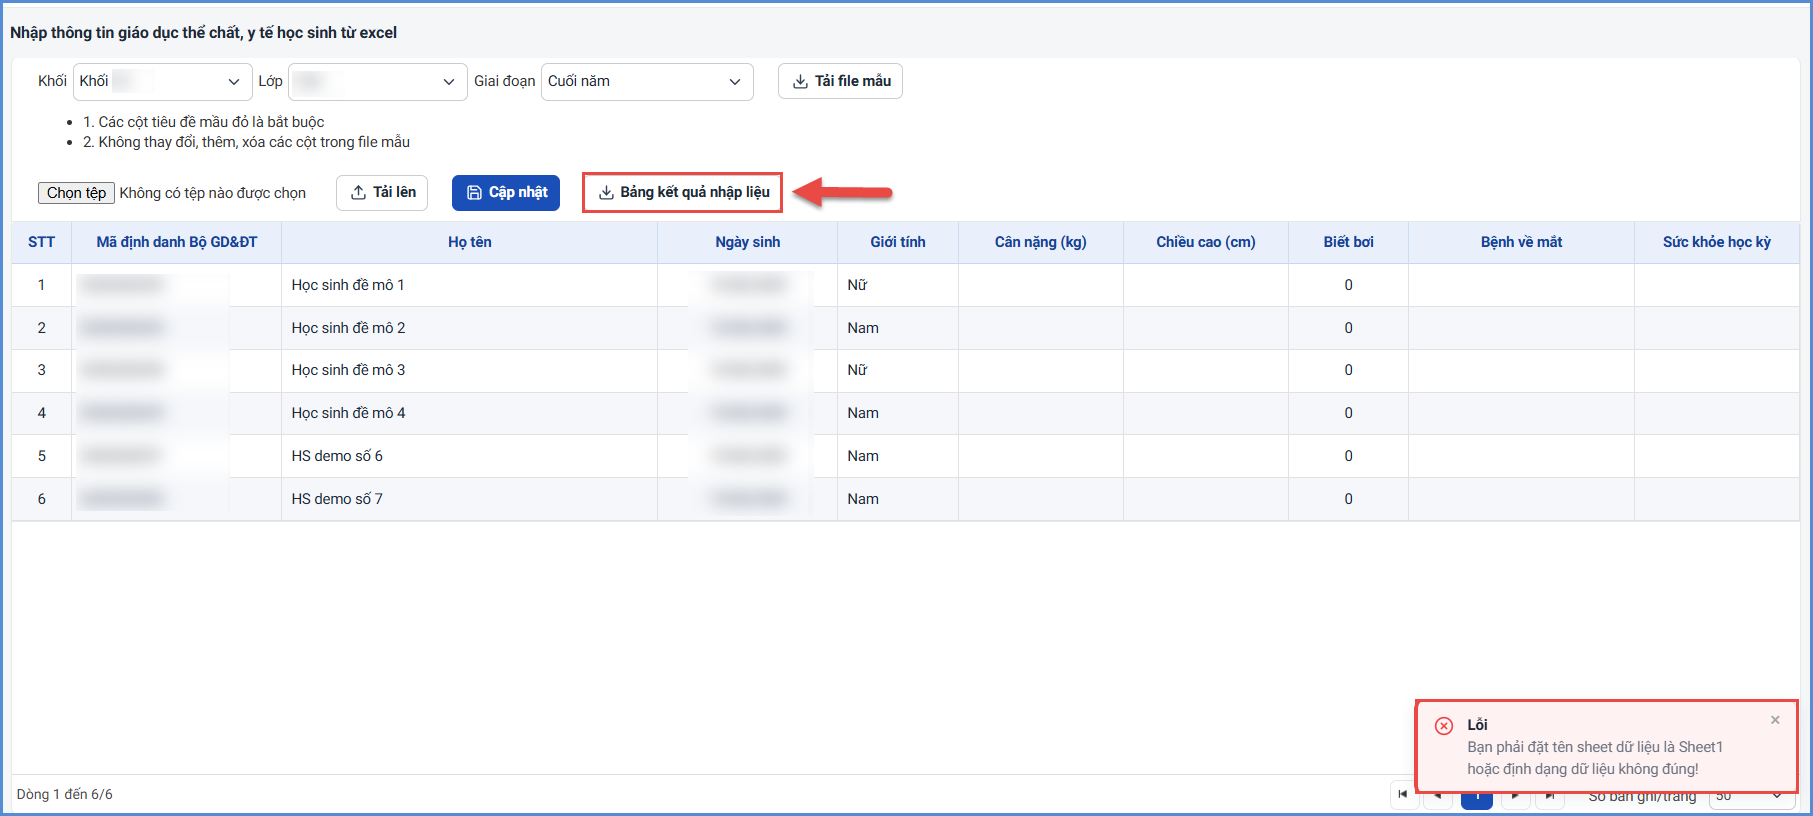Viewport: 1813px width, 816px height.
Task: Click the red error icon in the notification
Action: pyautogui.click(x=1444, y=726)
